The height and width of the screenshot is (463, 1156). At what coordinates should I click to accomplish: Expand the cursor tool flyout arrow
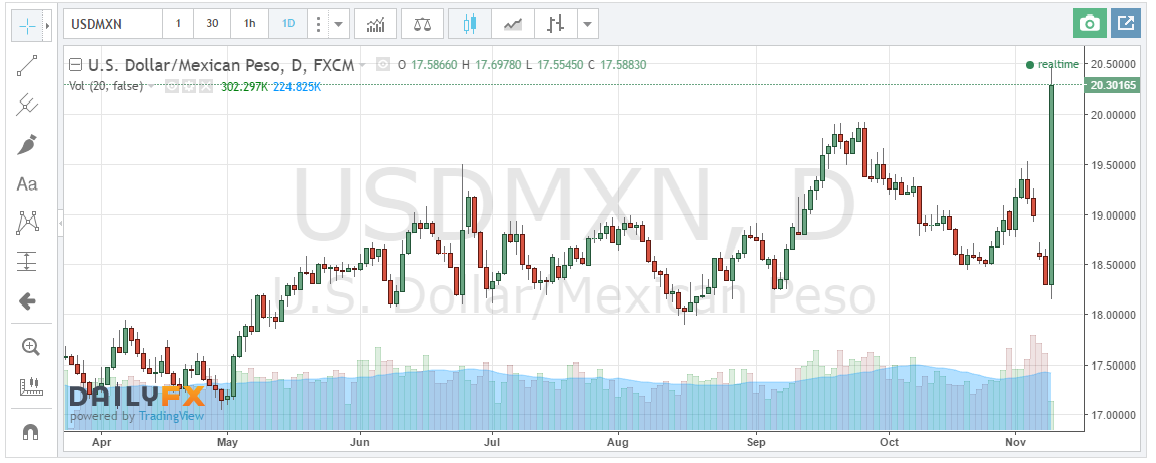[48, 27]
